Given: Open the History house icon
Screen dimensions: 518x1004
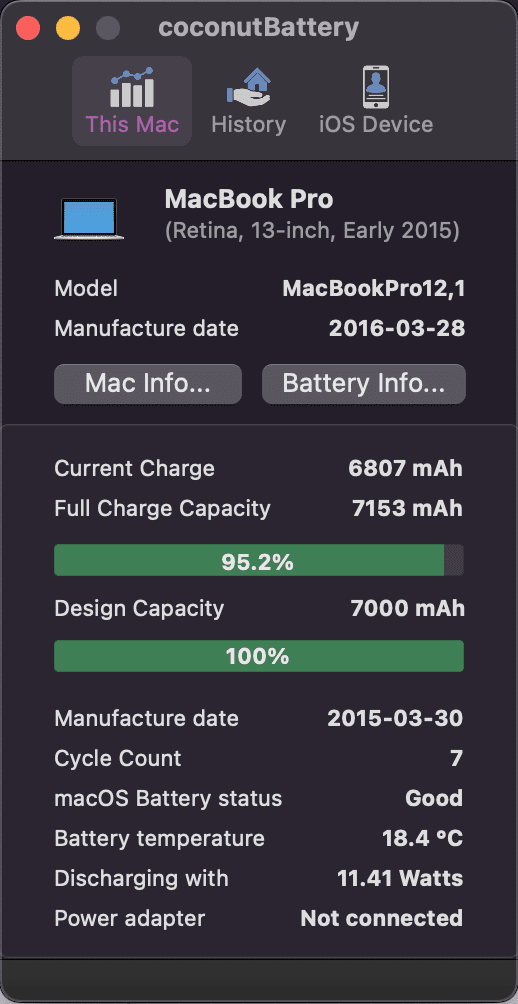Looking at the screenshot, I should point(248,87).
